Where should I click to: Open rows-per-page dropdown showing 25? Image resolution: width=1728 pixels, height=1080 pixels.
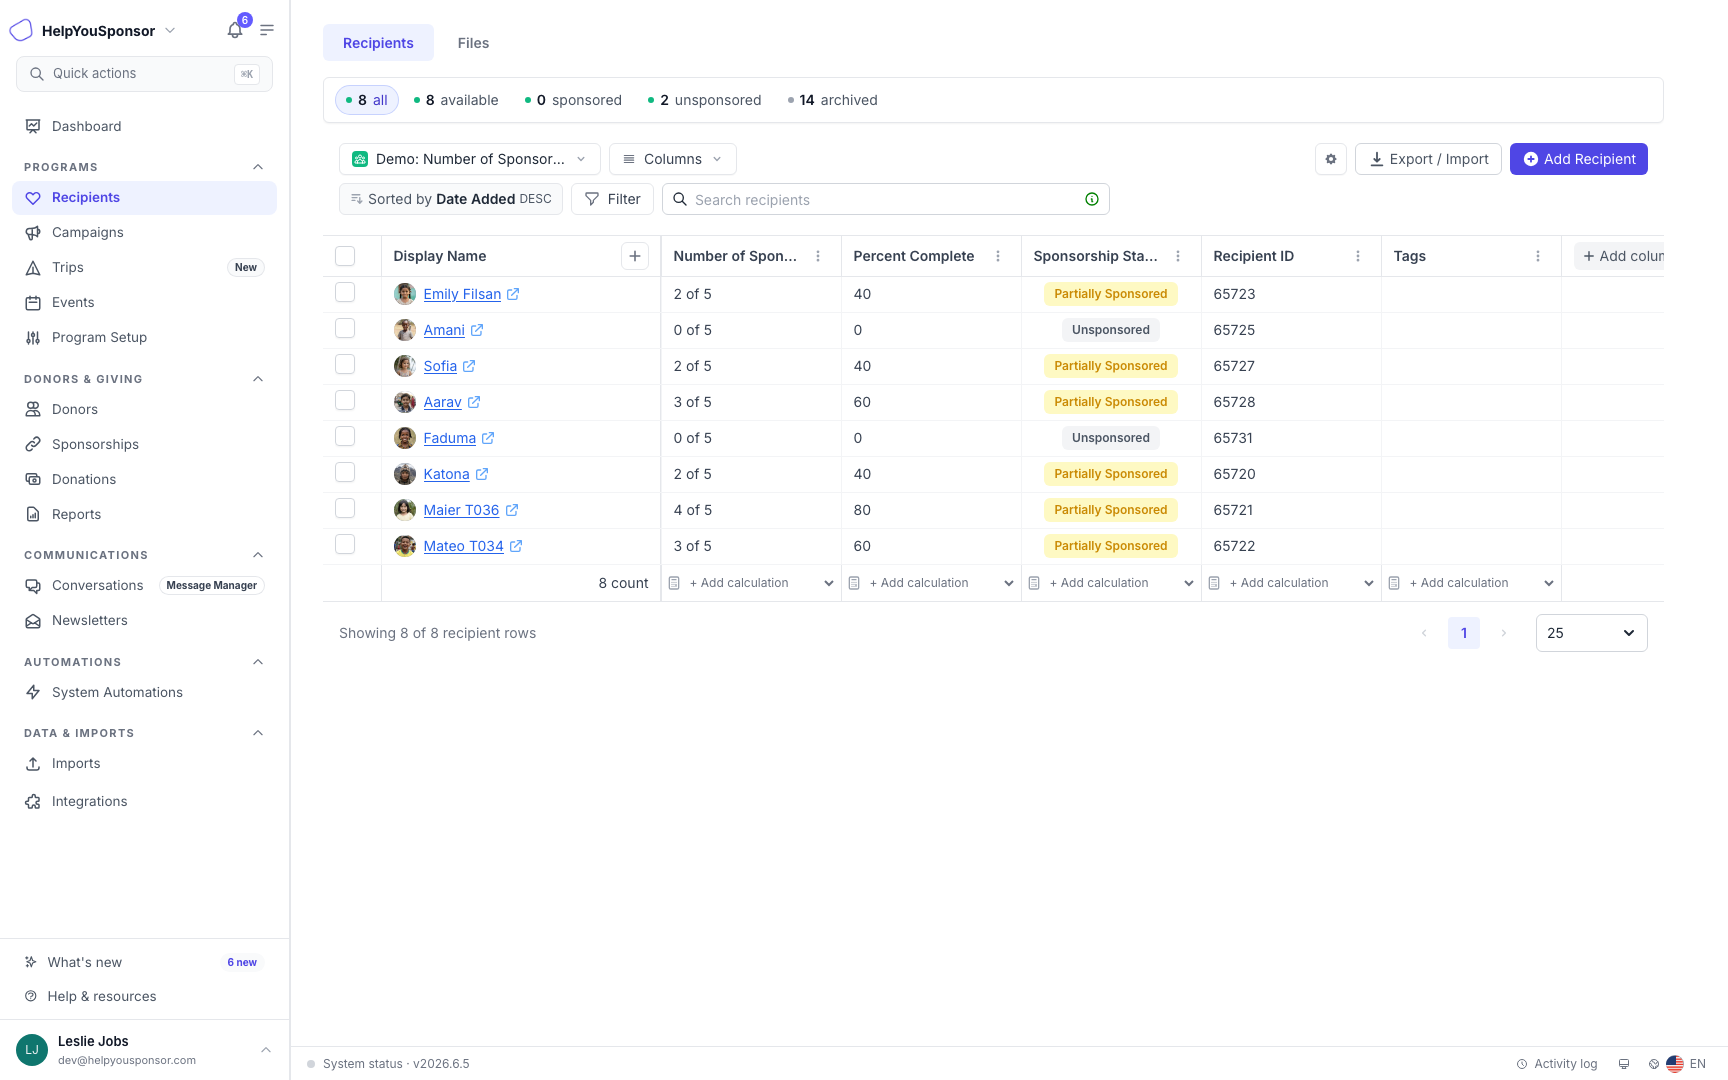[1591, 633]
